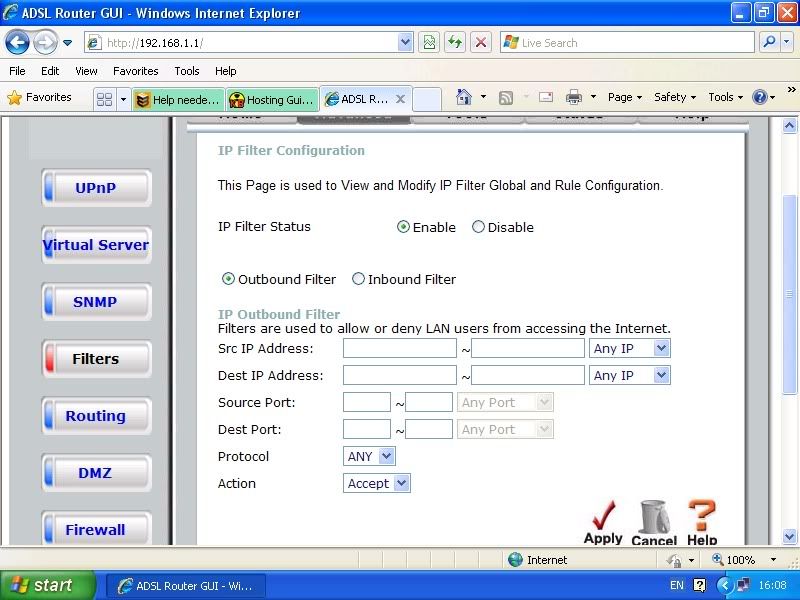Click the first Source Port input field

(x=366, y=403)
